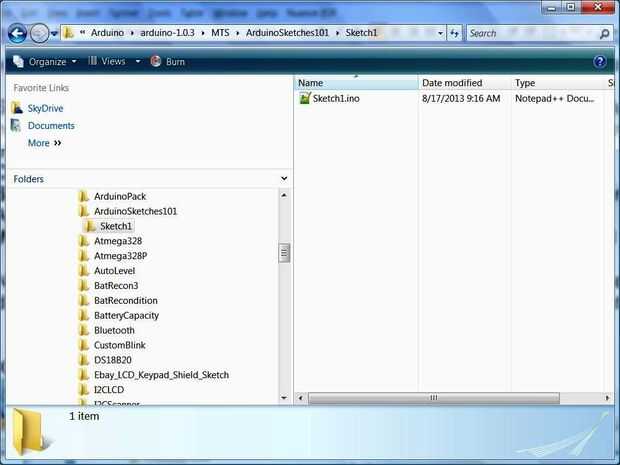Click the Documents icon in Favorite Links
Screen dimensions: 620x465
click(16, 125)
